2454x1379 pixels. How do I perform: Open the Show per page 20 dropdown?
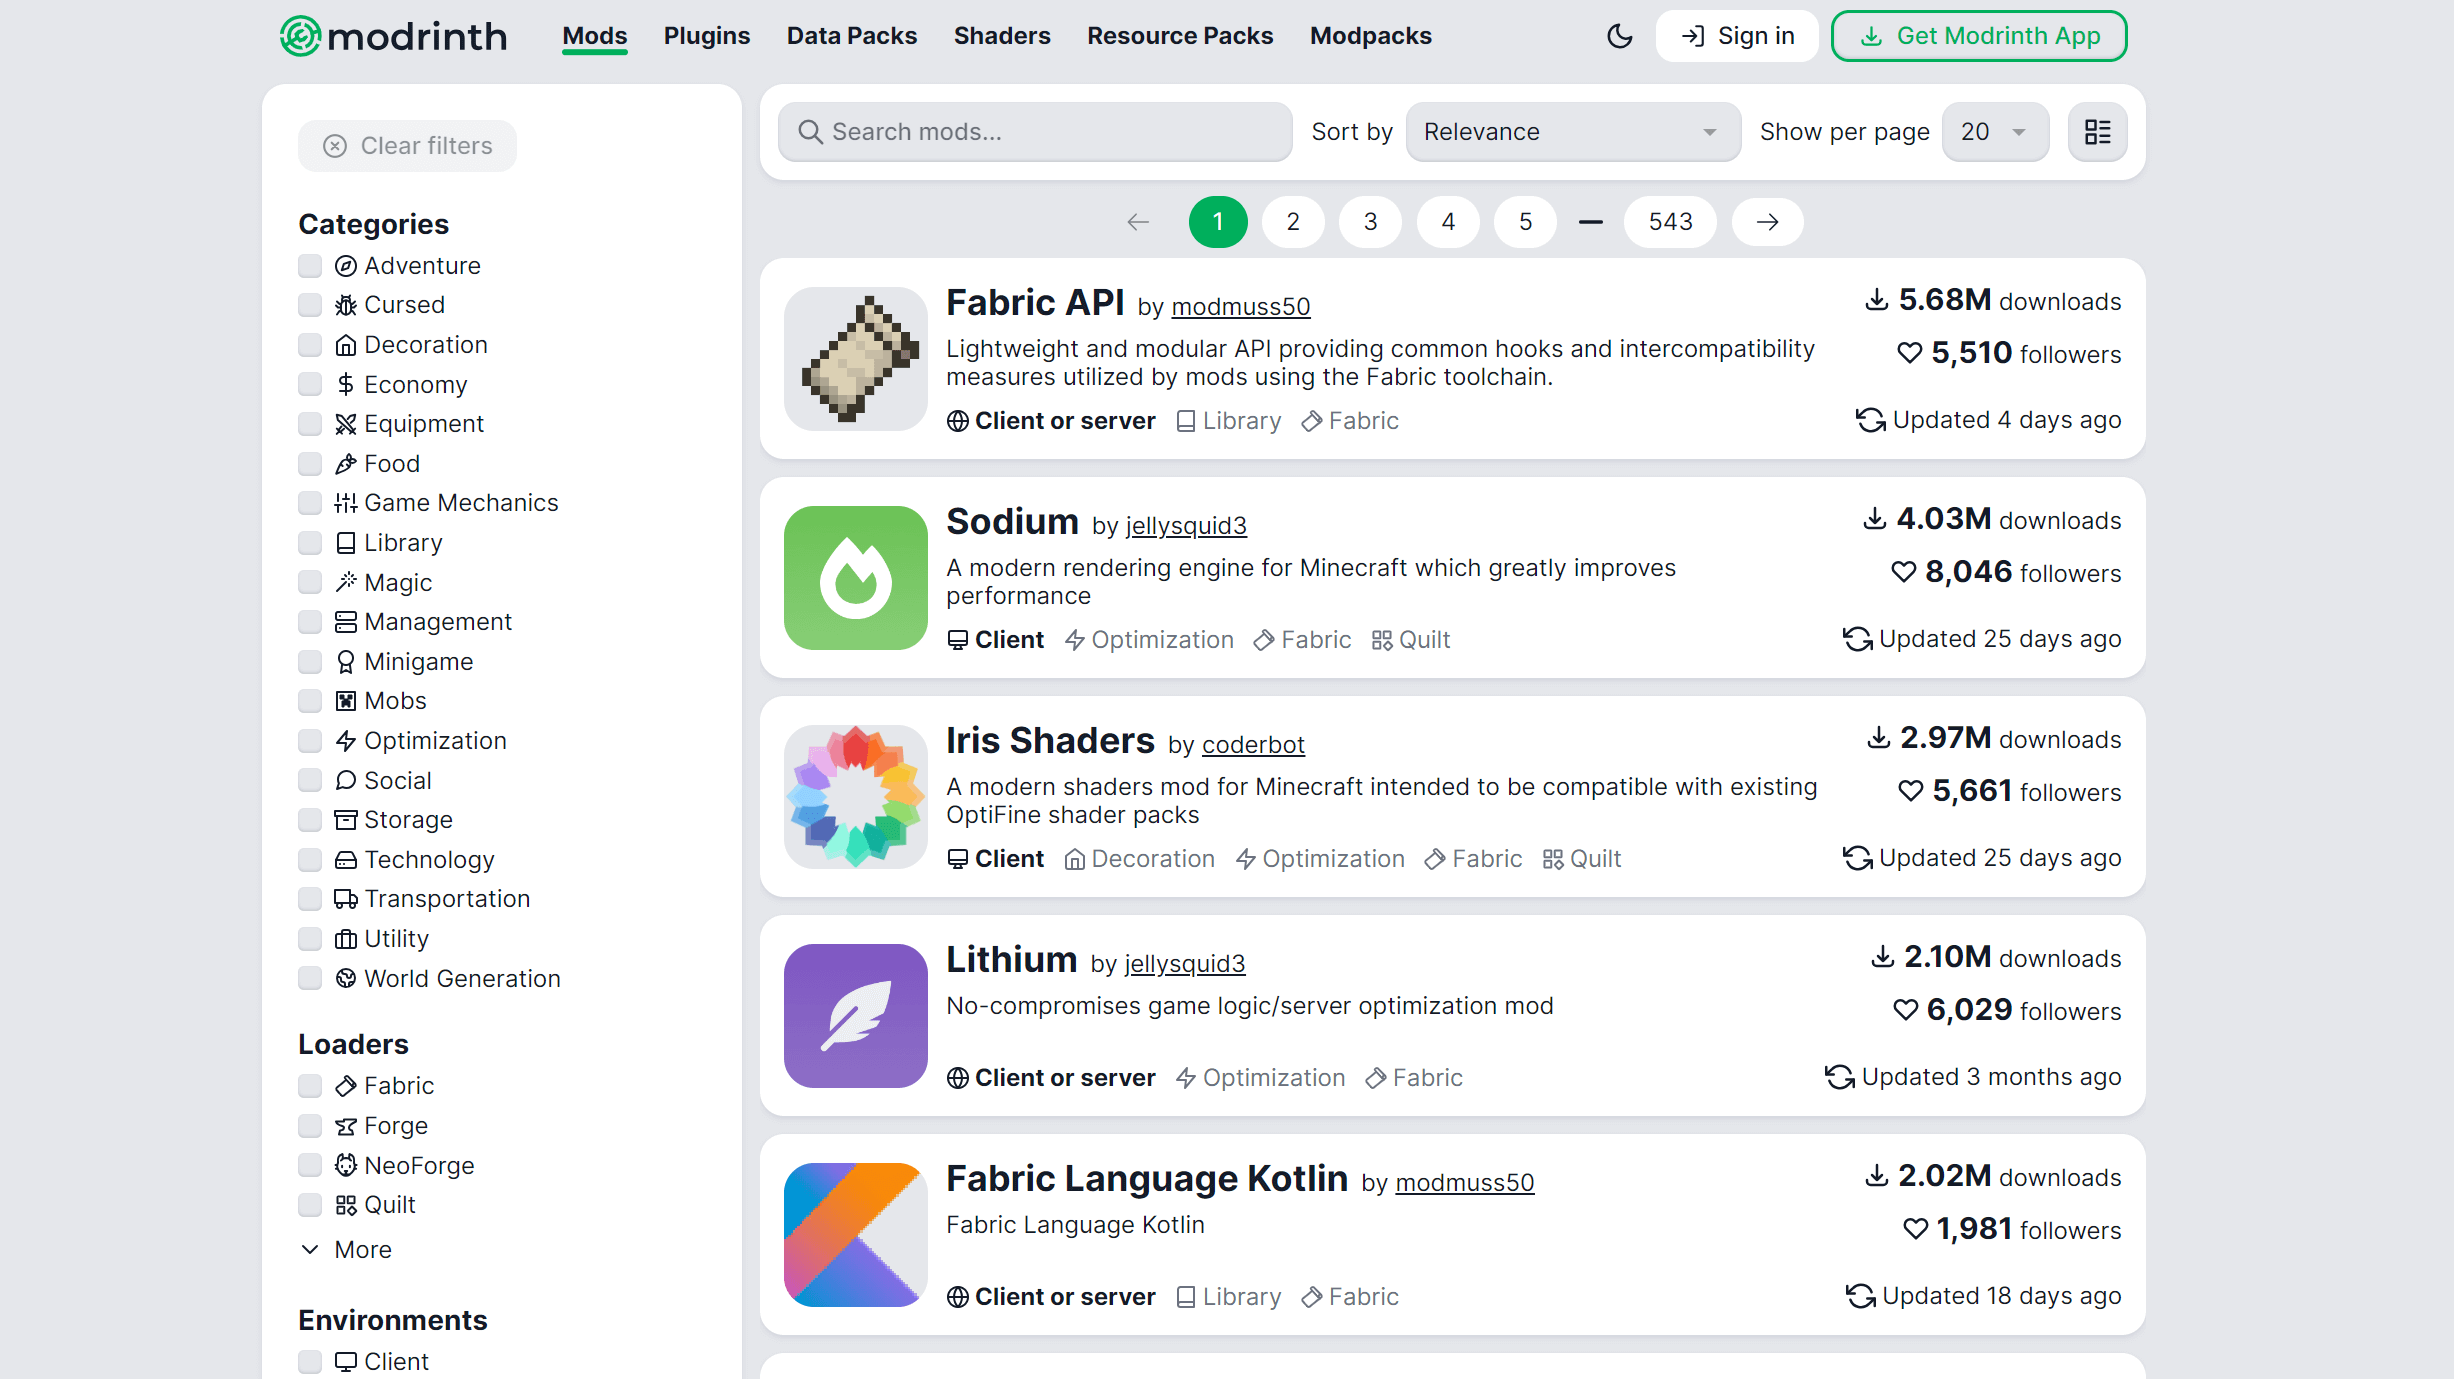click(x=1992, y=131)
